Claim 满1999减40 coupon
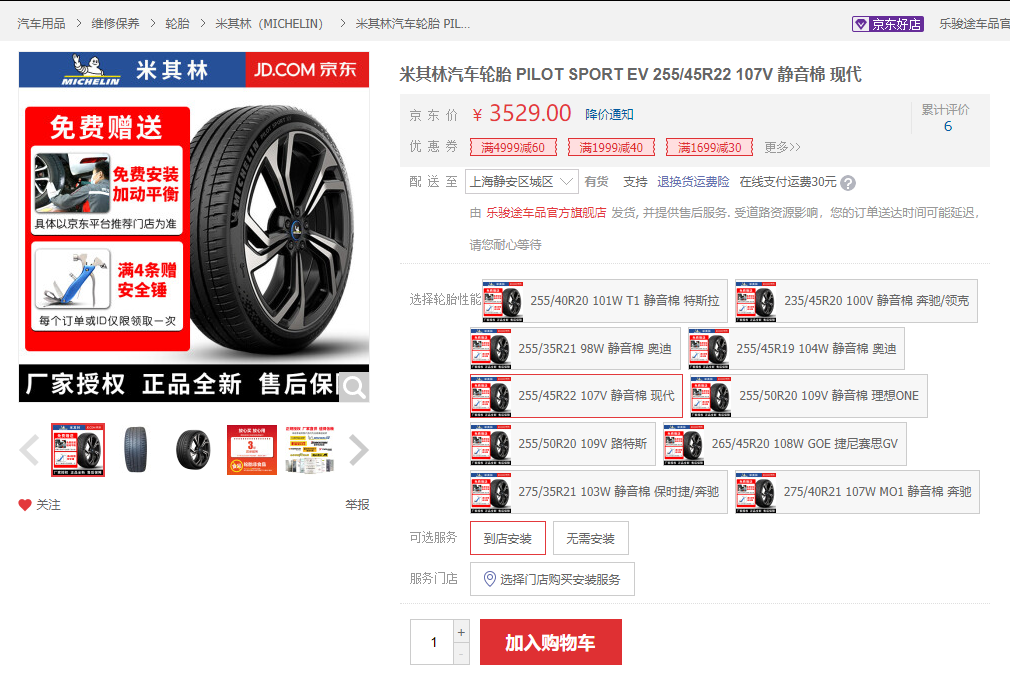 [611, 148]
